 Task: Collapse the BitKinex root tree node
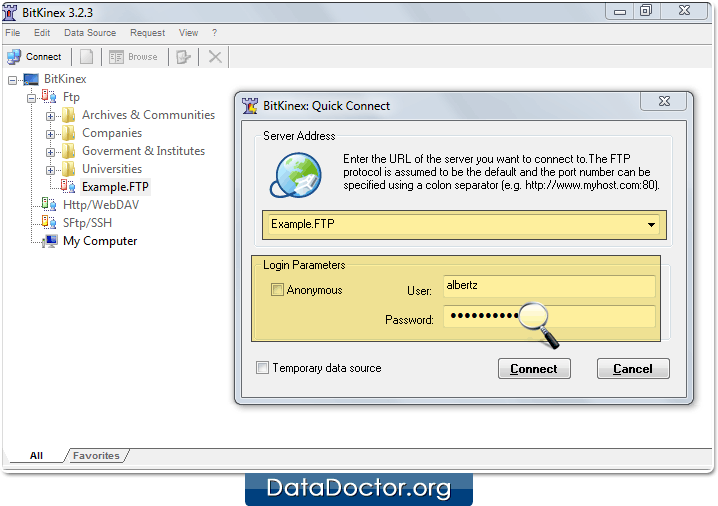(13, 81)
